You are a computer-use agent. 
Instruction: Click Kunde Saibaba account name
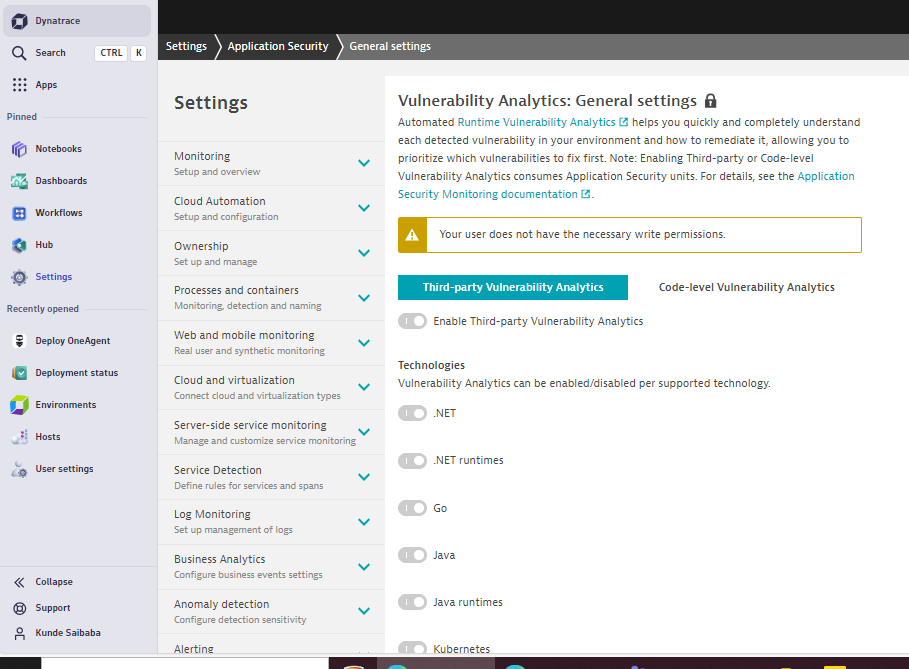click(x=68, y=633)
